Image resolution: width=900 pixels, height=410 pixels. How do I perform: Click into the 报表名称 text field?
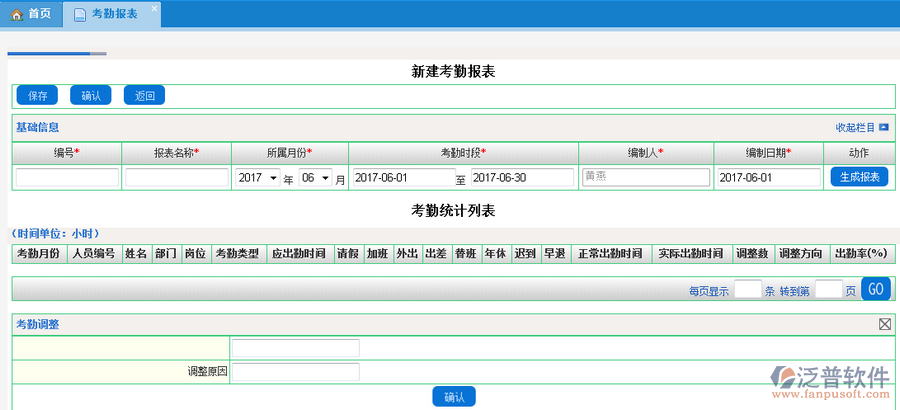pyautogui.click(x=177, y=177)
